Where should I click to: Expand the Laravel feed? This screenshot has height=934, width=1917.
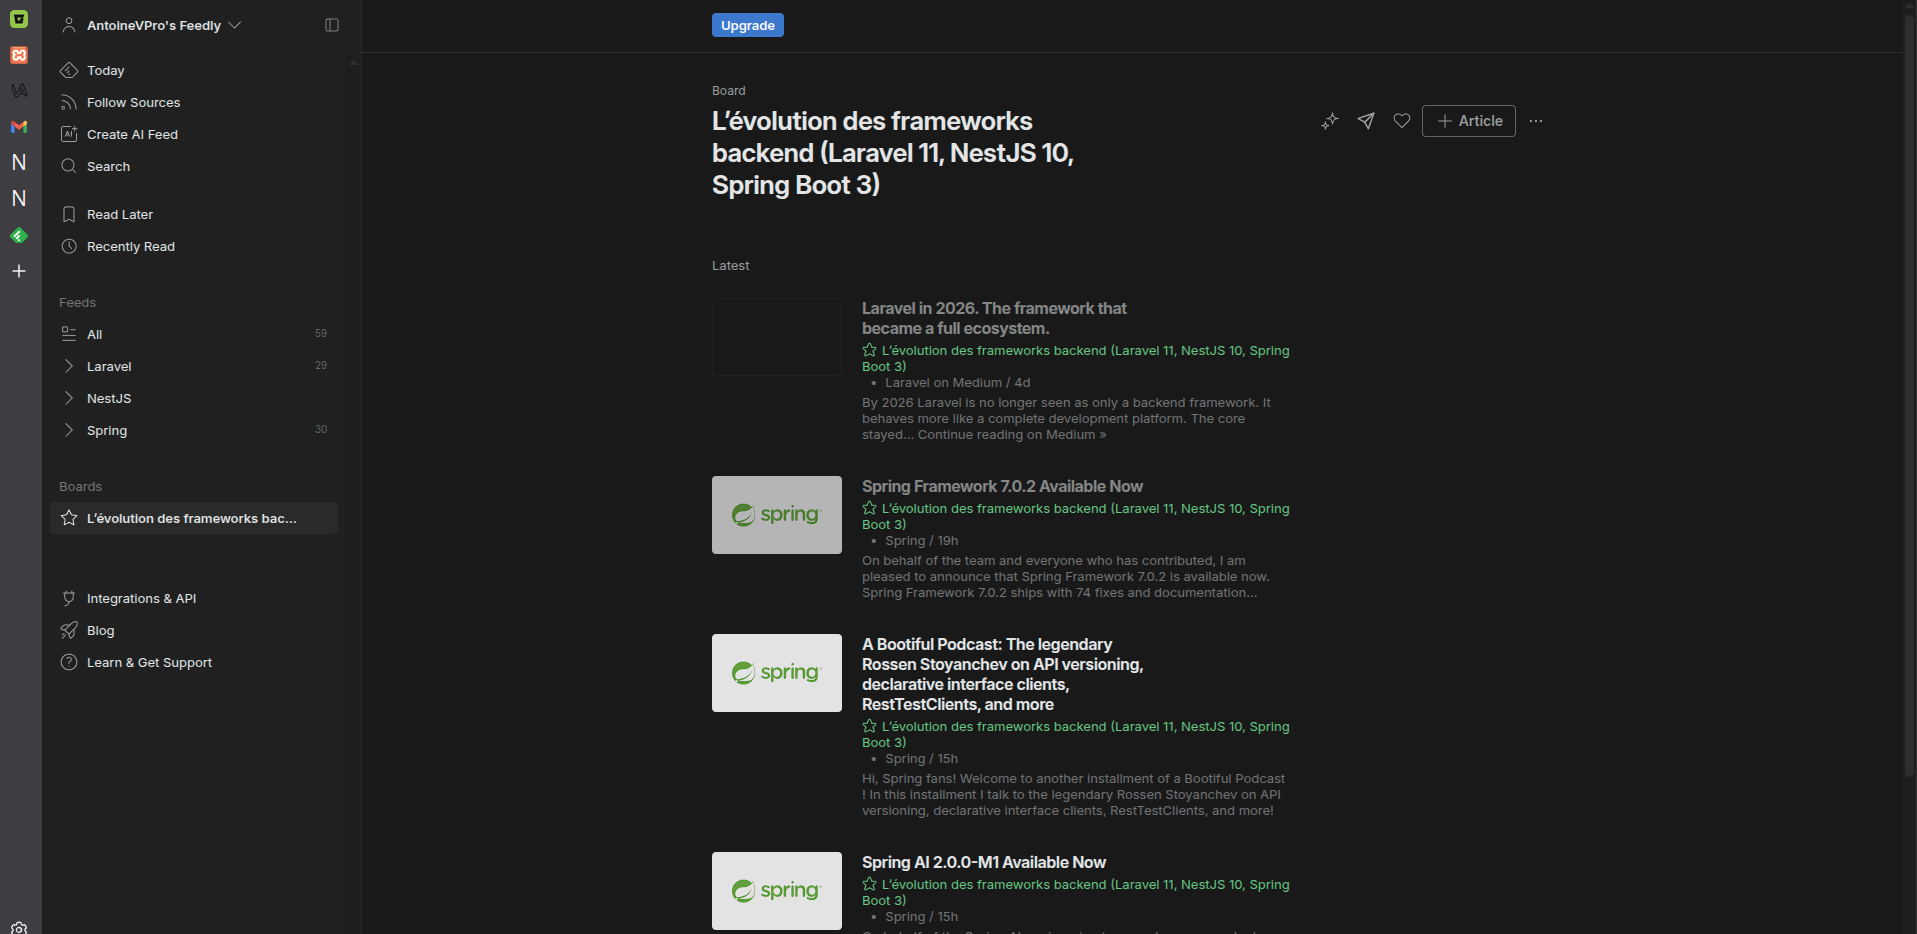pos(67,366)
